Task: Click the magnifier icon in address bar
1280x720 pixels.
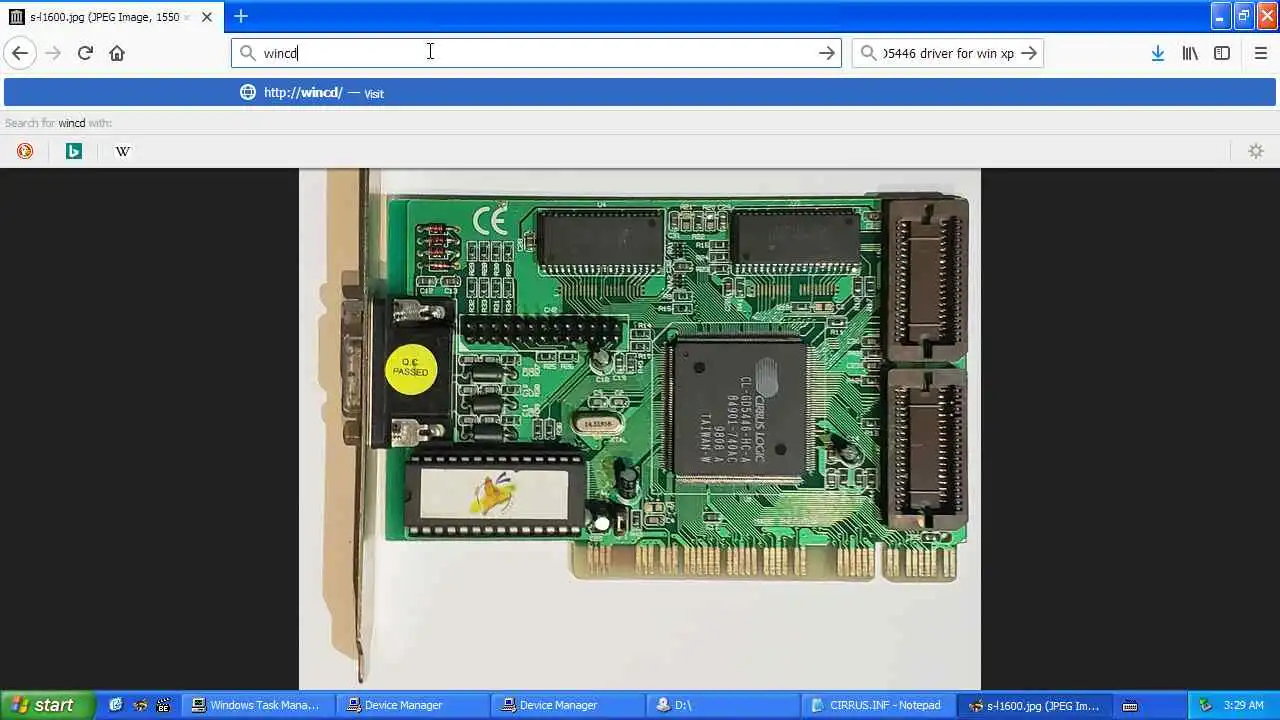Action: [x=247, y=53]
